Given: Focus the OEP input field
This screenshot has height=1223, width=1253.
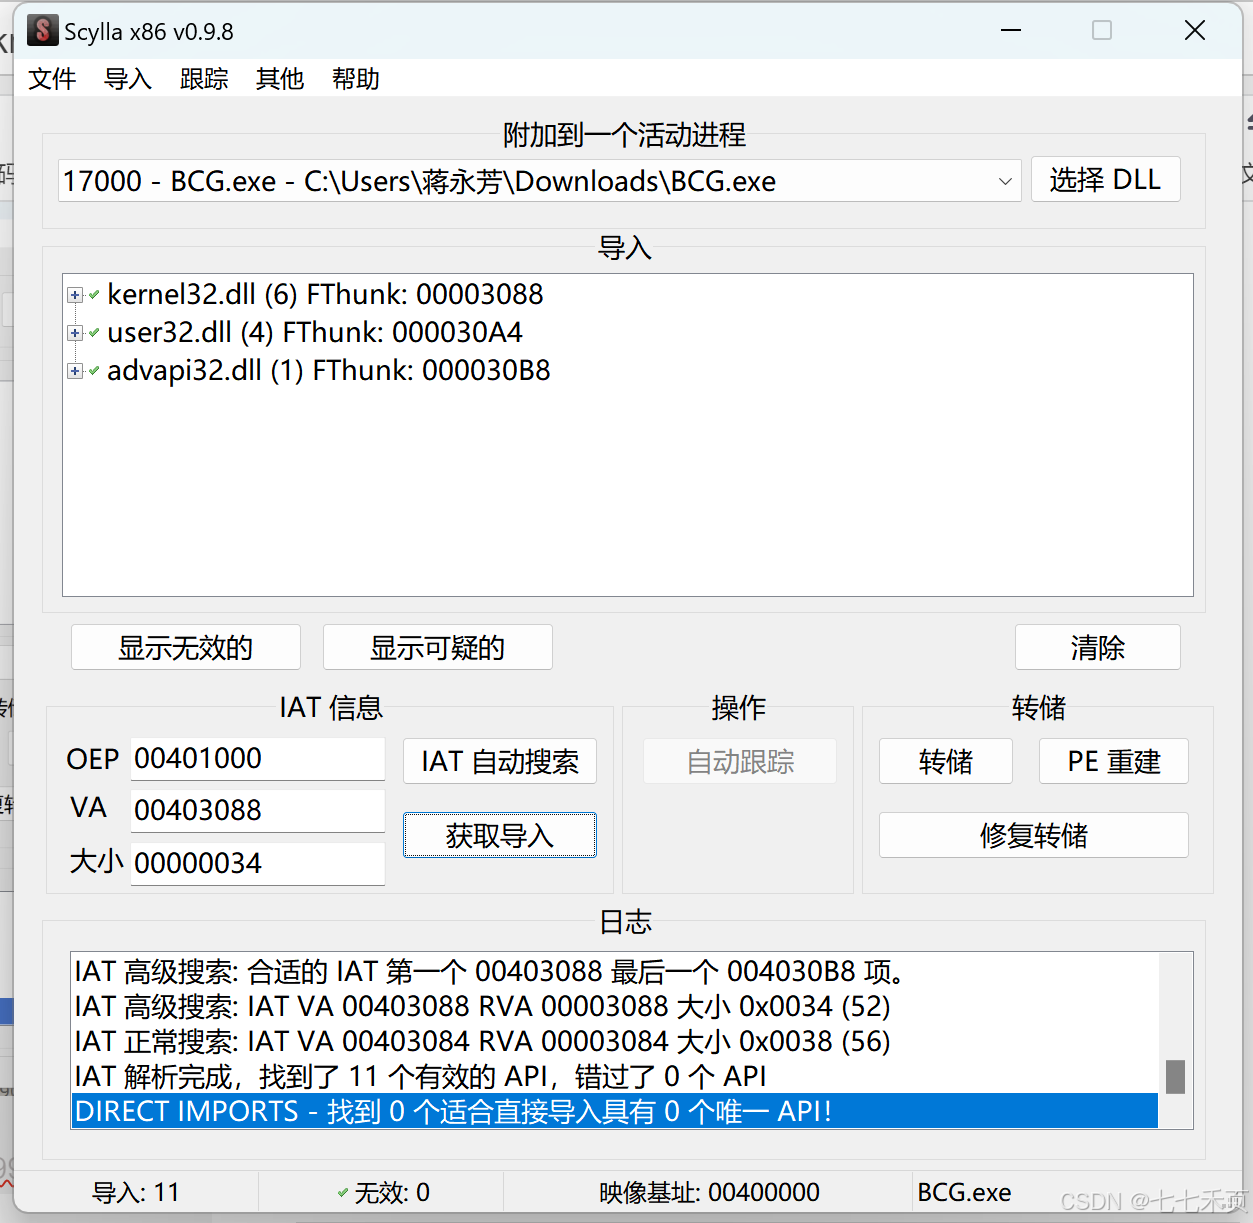Looking at the screenshot, I should 258,759.
